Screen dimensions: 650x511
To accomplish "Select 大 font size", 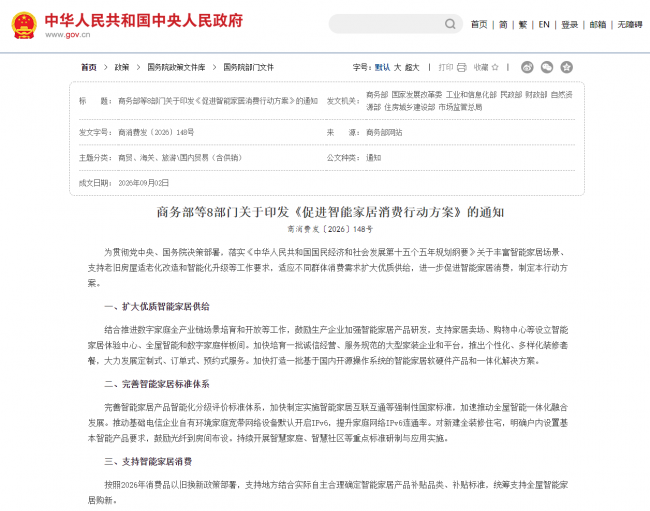I will [397, 67].
